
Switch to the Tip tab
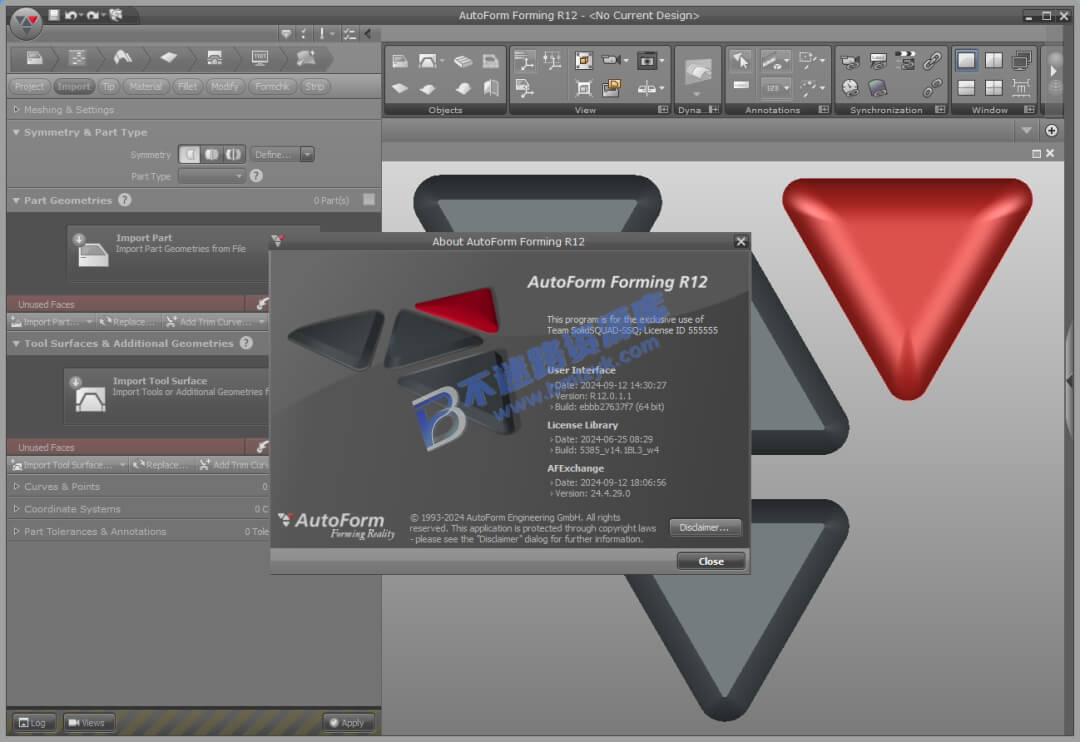pos(108,86)
